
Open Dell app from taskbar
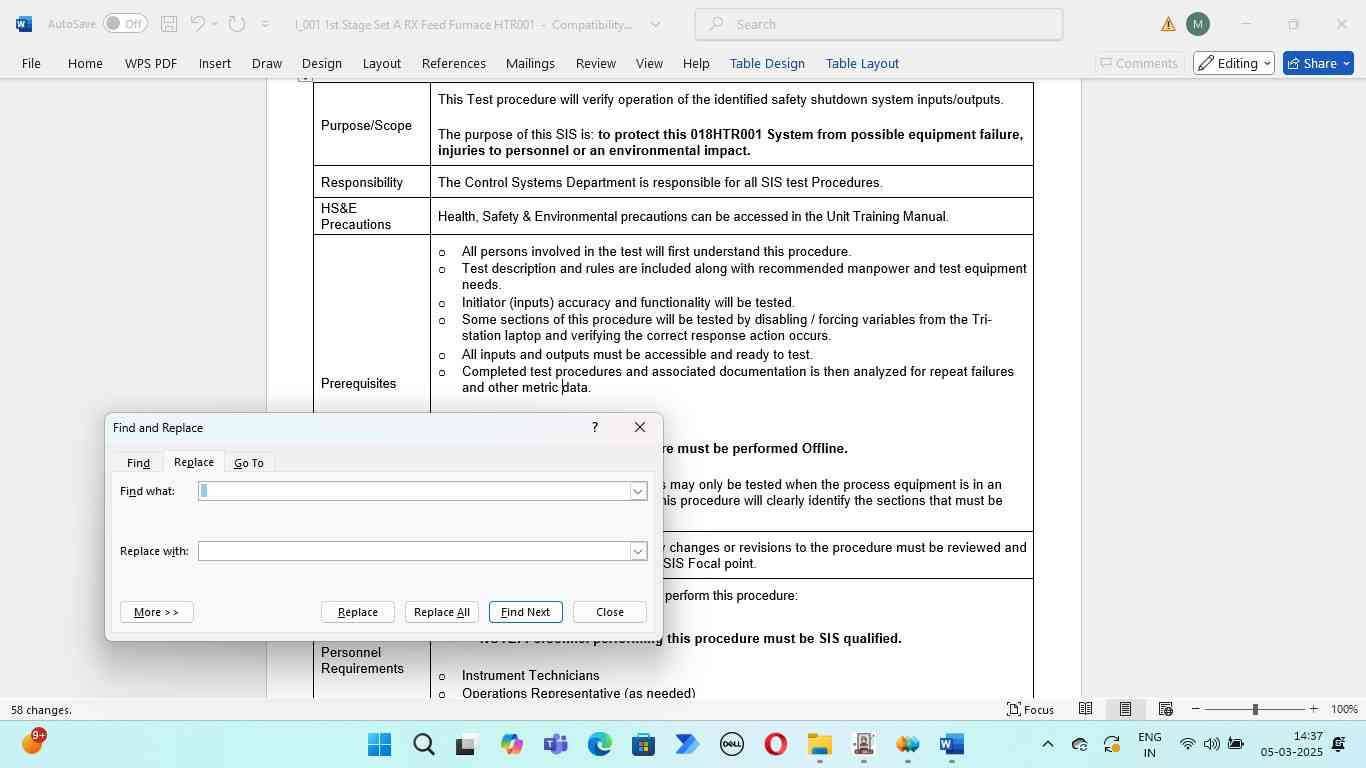[x=731, y=745]
